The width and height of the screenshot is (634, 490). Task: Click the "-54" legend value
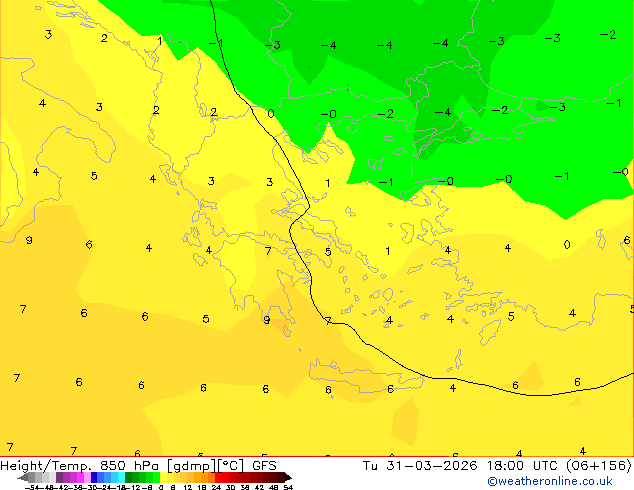[x=32, y=487]
